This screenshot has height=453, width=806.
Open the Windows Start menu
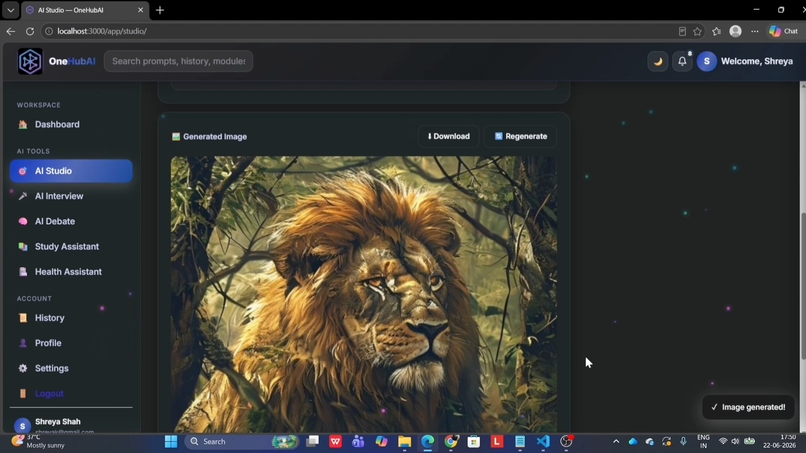point(171,442)
